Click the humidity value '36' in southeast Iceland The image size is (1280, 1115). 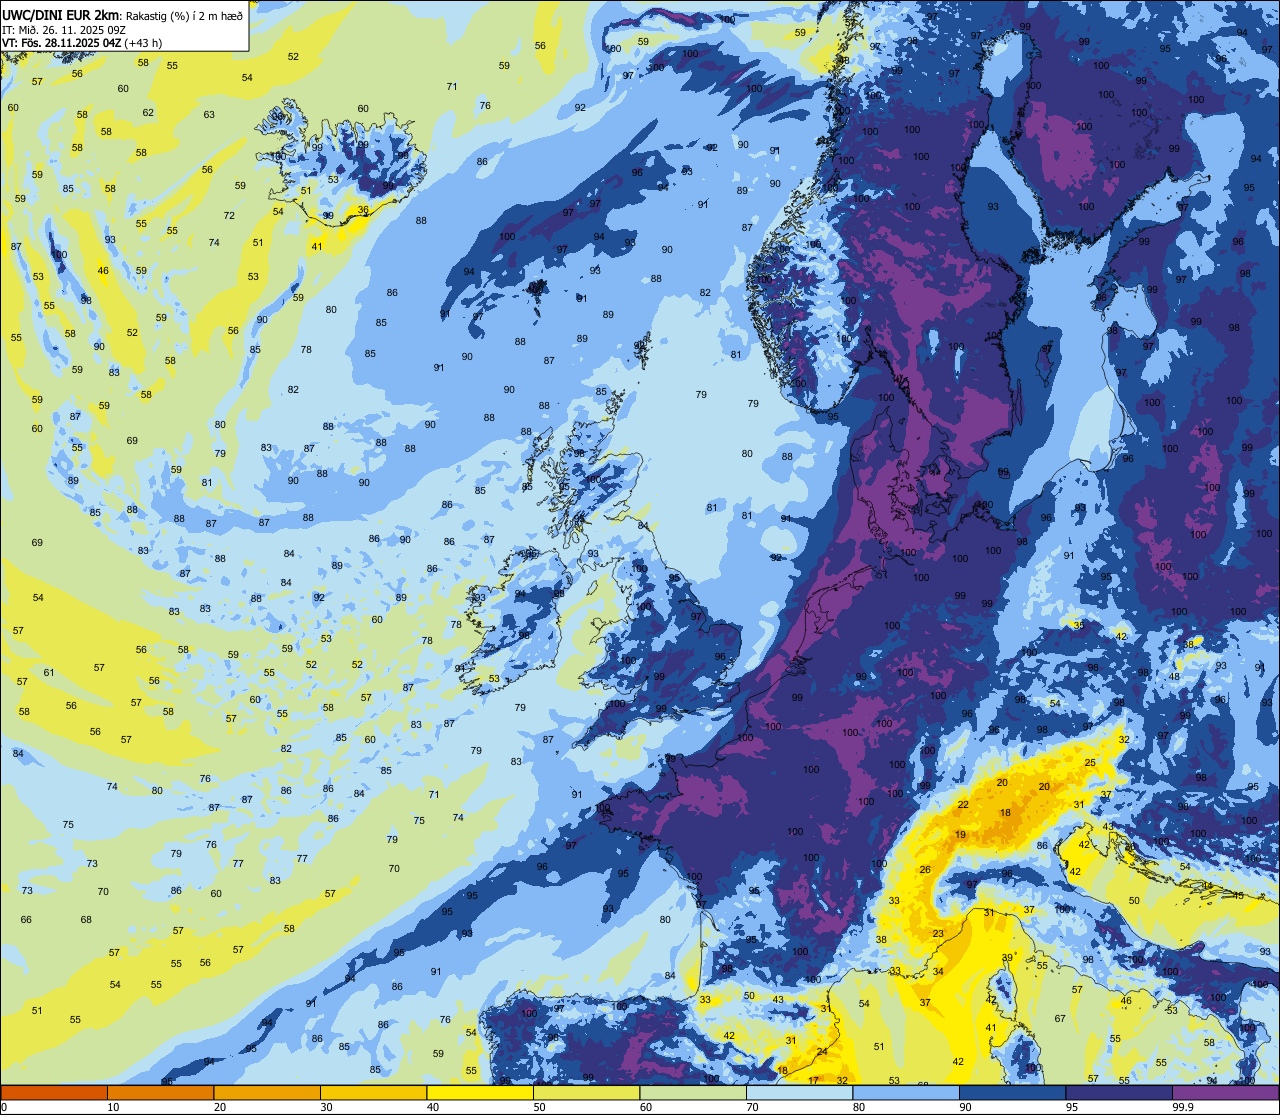[x=363, y=210]
